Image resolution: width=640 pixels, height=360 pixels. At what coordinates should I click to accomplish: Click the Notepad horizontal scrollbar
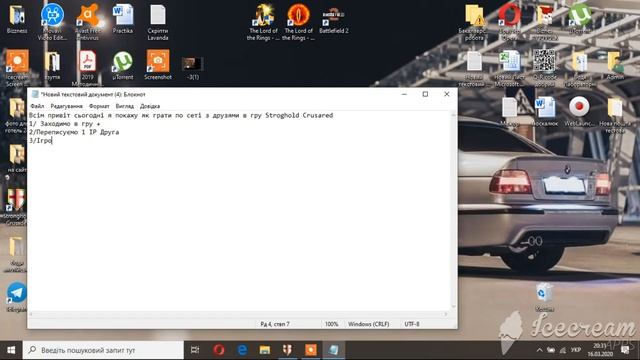239,314
